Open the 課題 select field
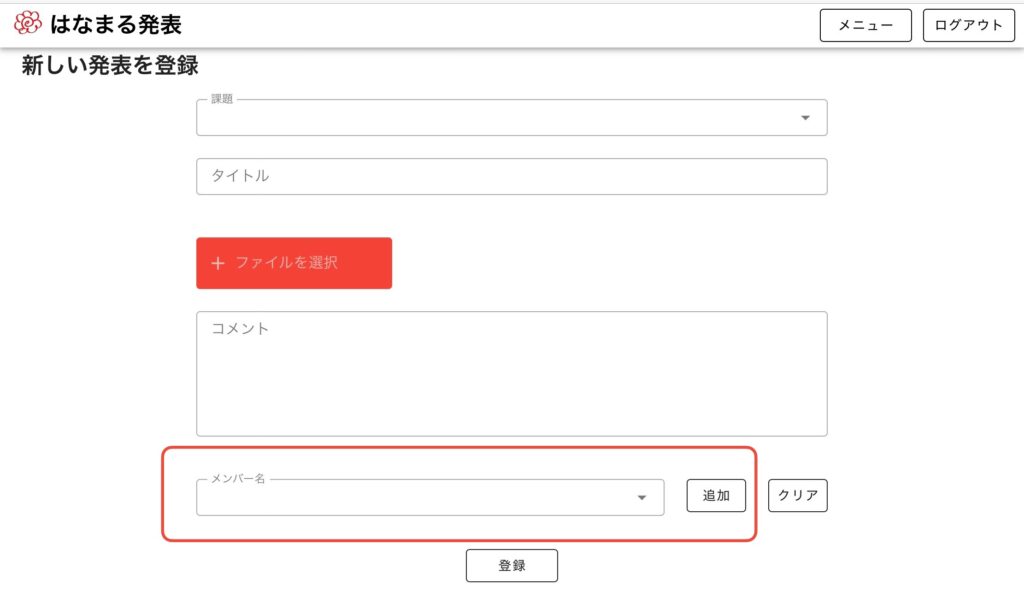Viewport: 1024px width, 609px height. tap(500, 118)
